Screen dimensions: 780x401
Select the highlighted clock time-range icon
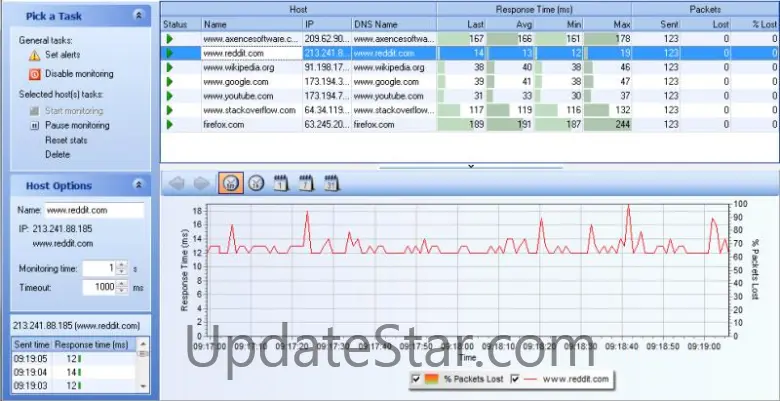click(x=231, y=183)
